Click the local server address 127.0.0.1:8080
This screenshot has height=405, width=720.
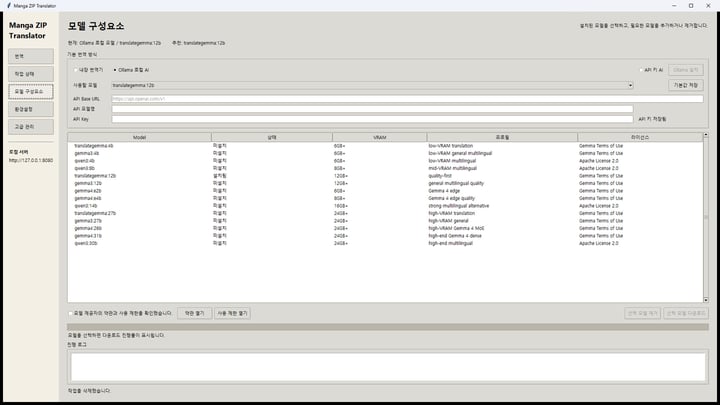[31, 161]
